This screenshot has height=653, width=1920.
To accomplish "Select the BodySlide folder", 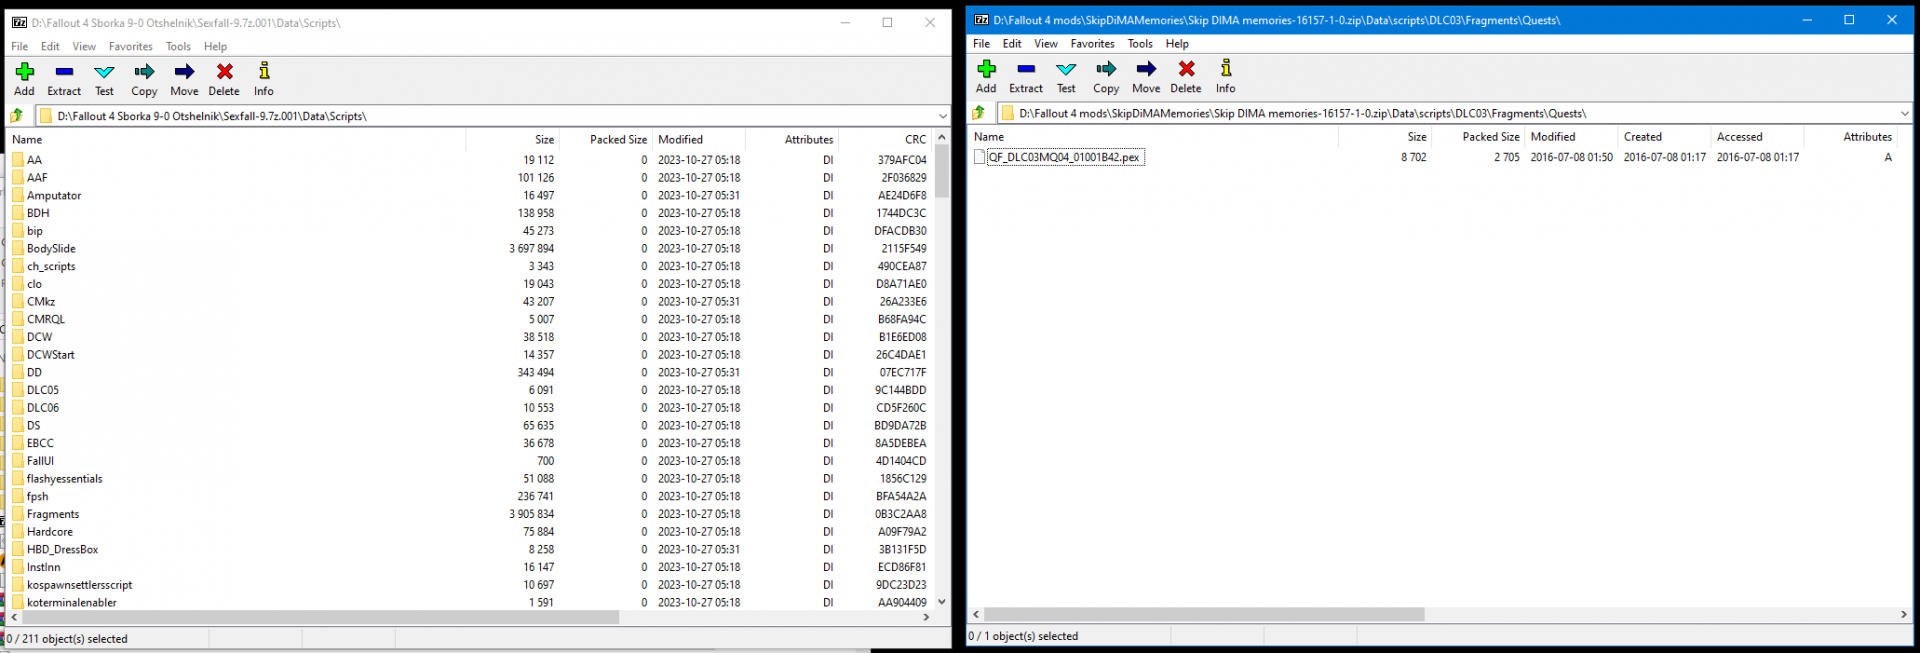I will click(x=51, y=249).
